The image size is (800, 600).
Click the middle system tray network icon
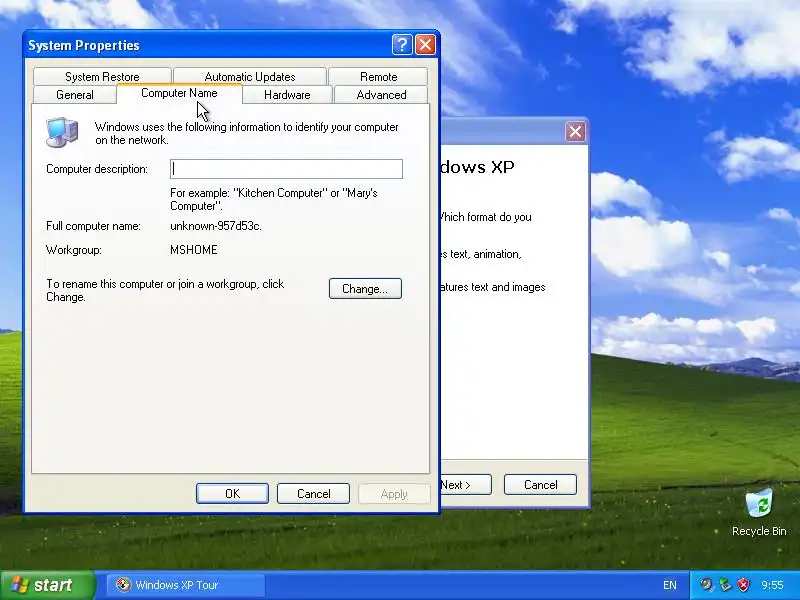[x=725, y=585]
